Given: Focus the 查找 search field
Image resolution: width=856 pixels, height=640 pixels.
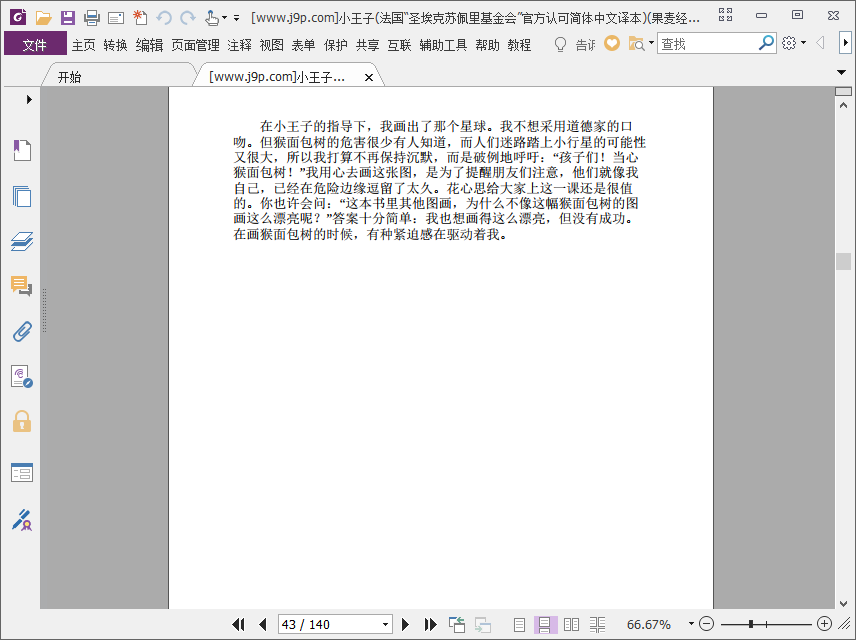Looking at the screenshot, I should tap(708, 44).
